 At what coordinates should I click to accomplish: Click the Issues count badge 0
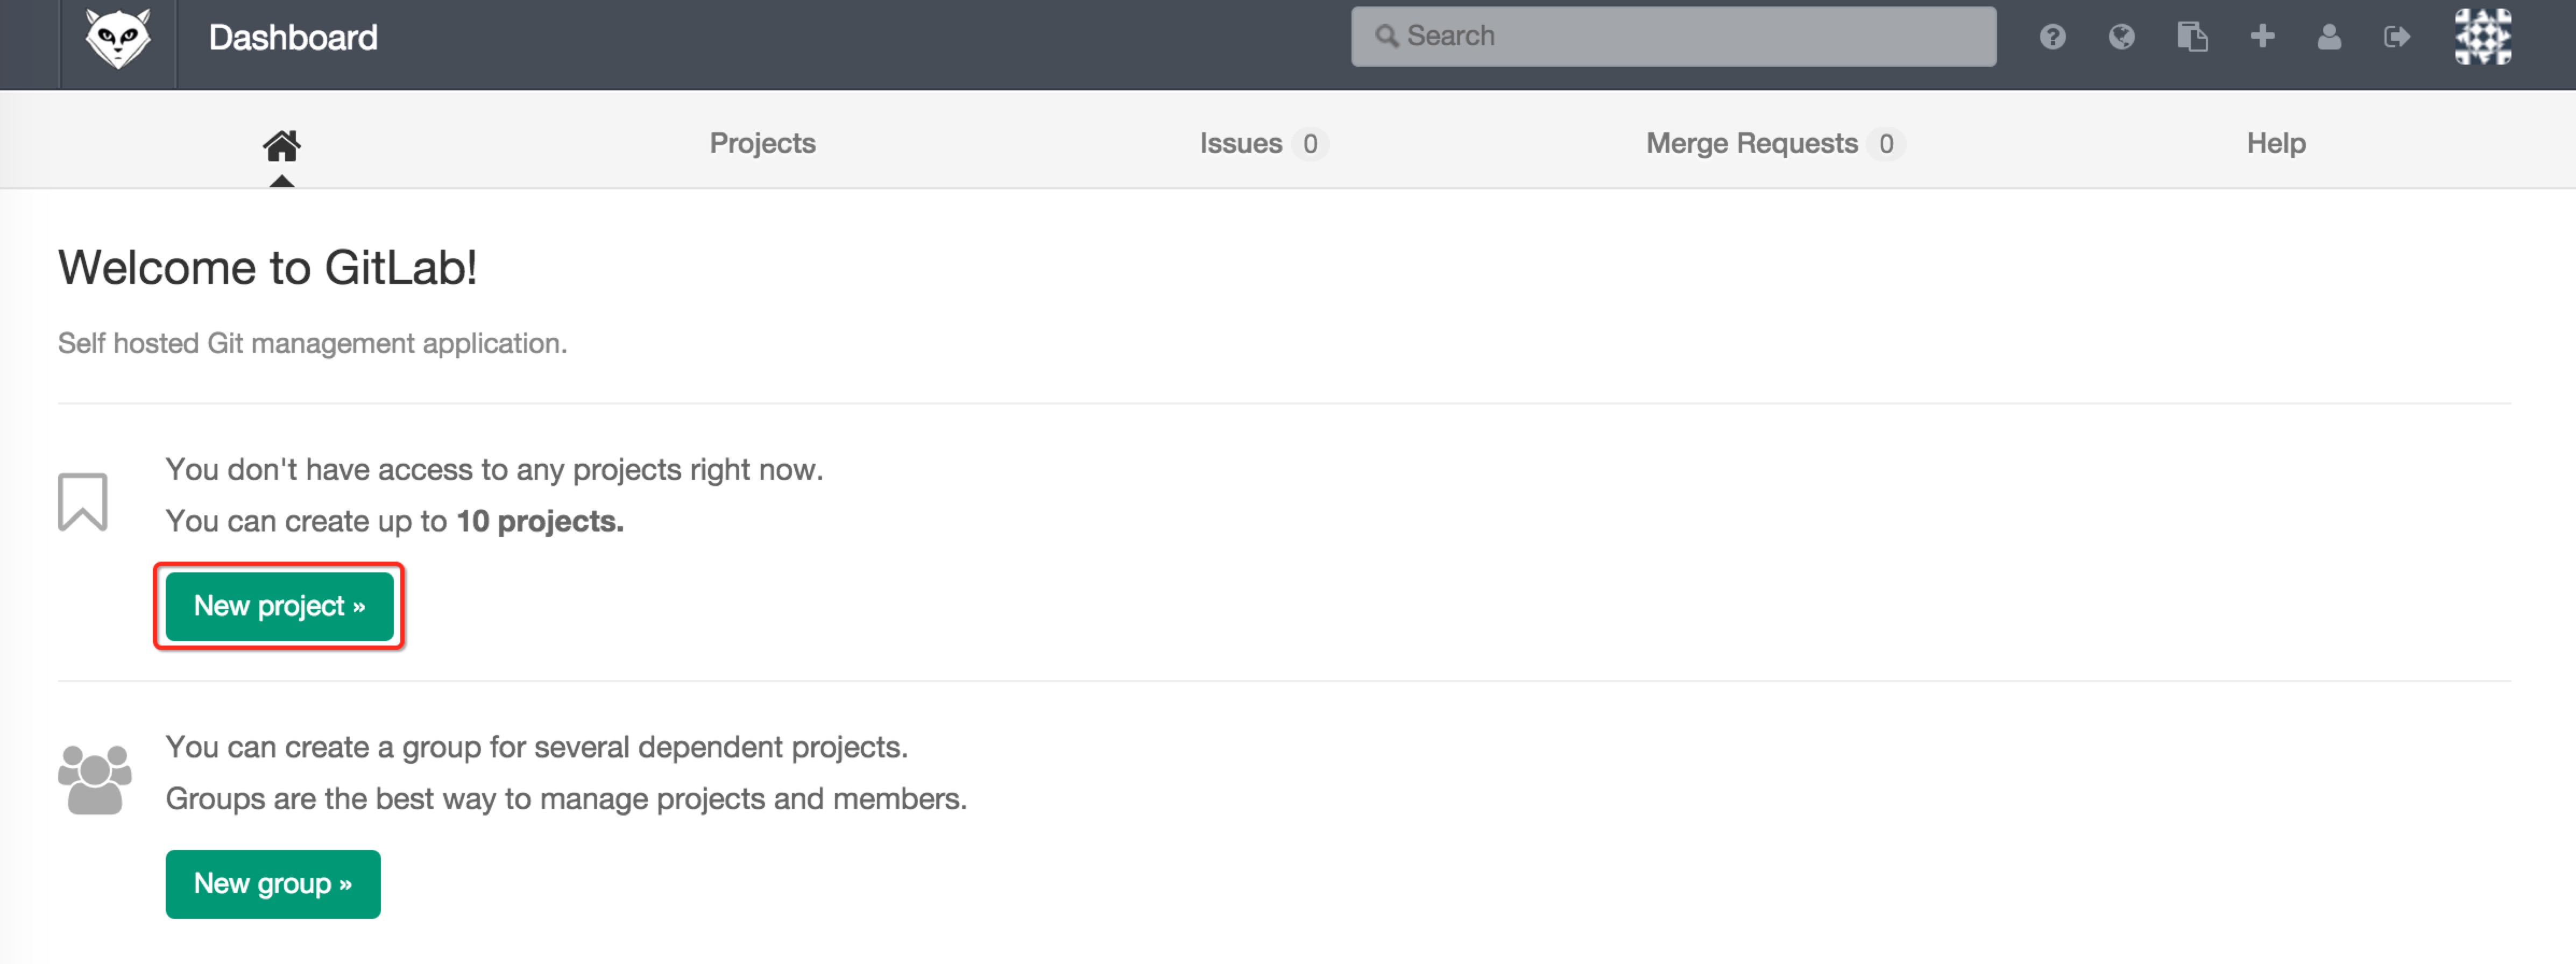point(1310,144)
